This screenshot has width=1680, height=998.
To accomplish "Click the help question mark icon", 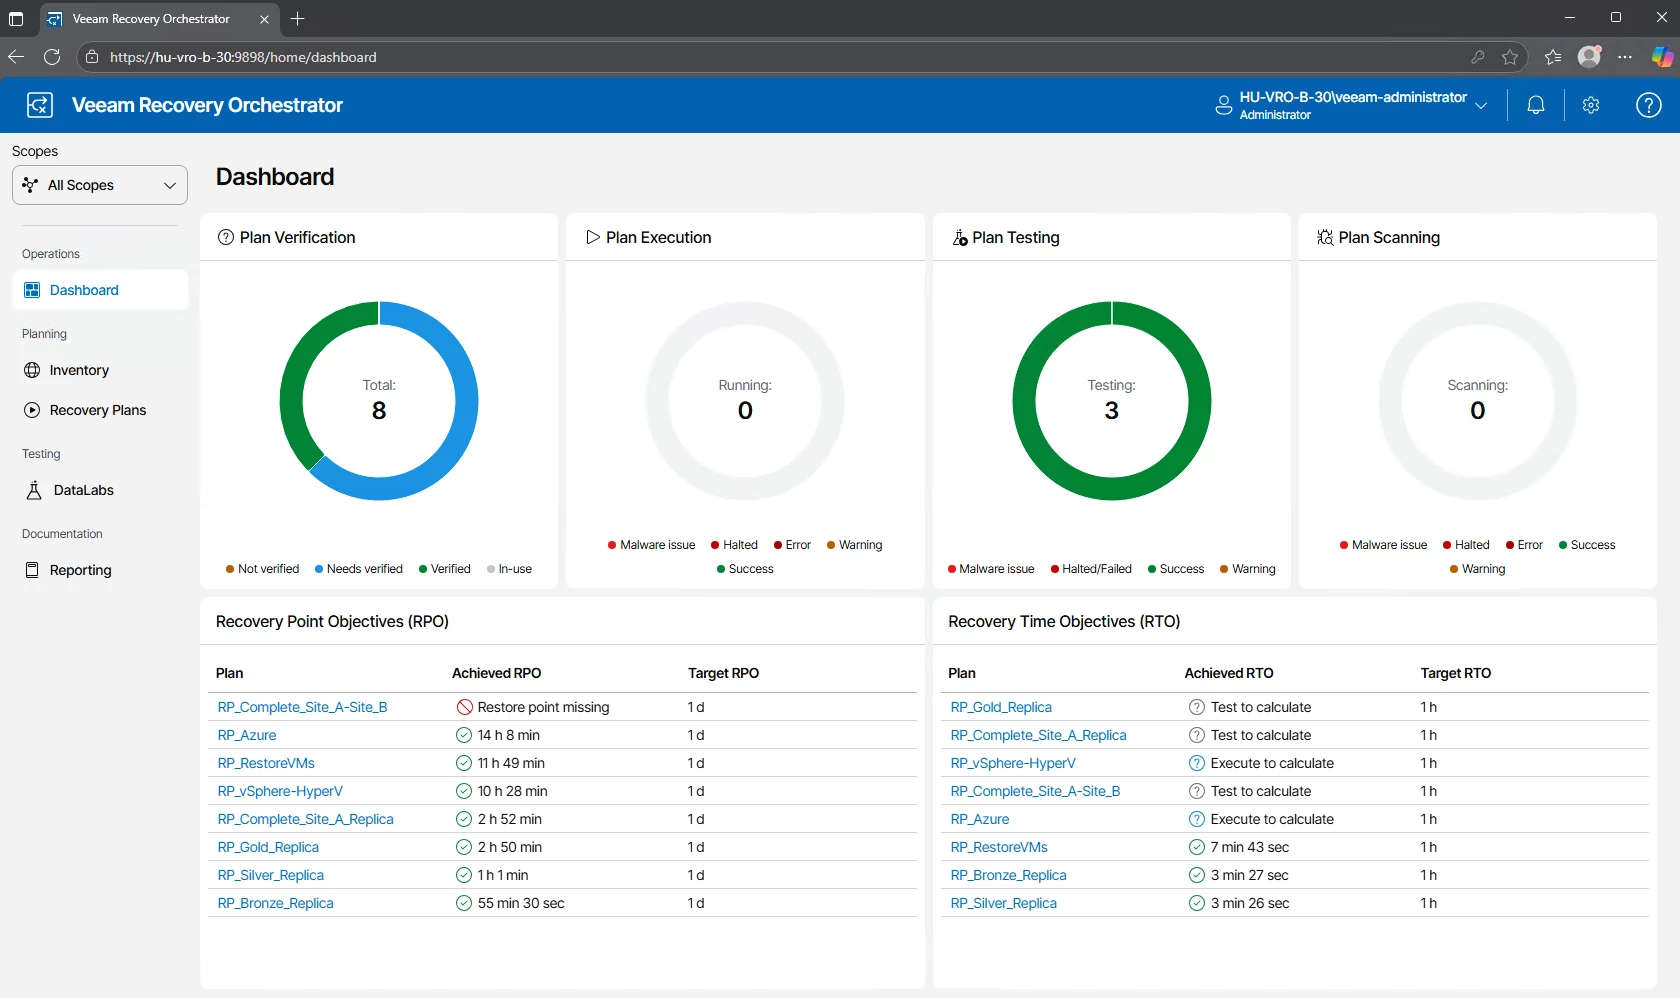I will click(1648, 105).
